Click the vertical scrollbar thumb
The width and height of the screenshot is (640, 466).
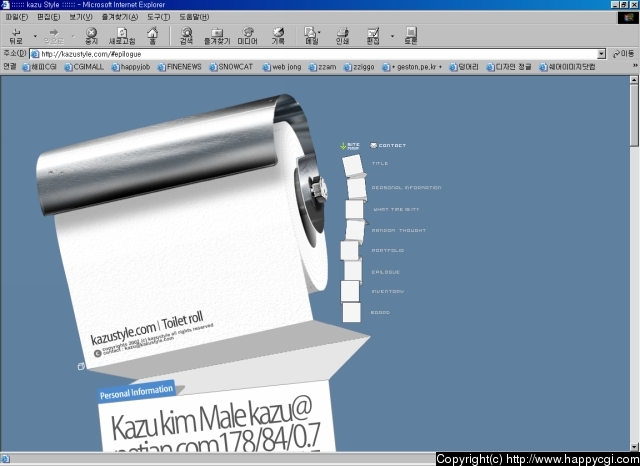click(634, 115)
